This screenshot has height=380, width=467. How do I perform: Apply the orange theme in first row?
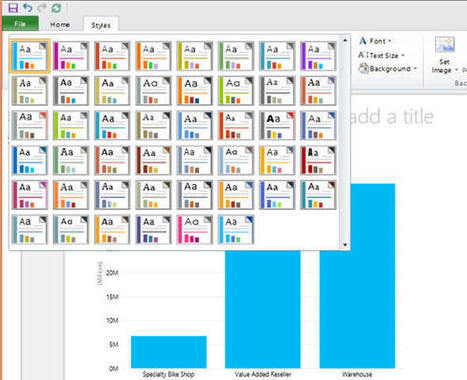tap(154, 56)
